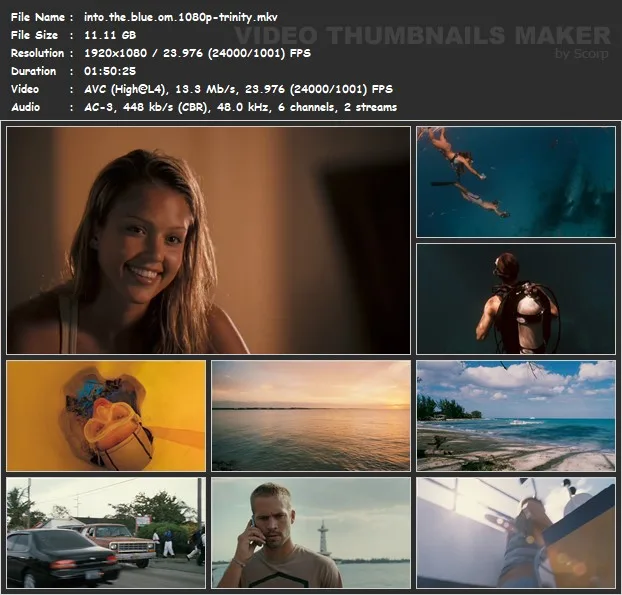Click the AC-3 audio details line
This screenshot has height=595, width=622.
click(x=240, y=107)
